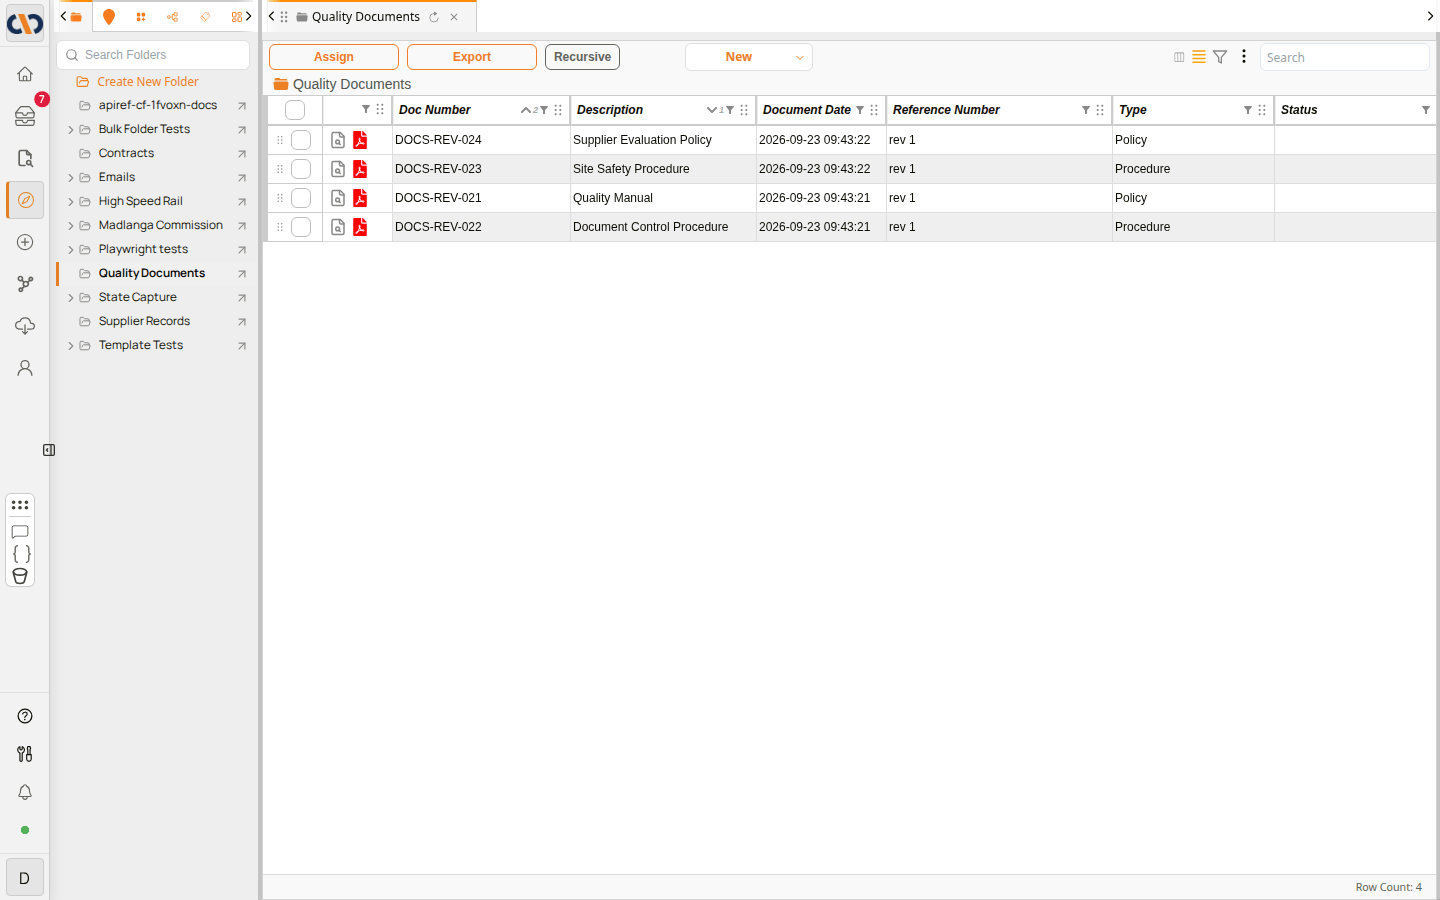
Task: Filter the Reference Number column funnel
Action: coord(1086,110)
